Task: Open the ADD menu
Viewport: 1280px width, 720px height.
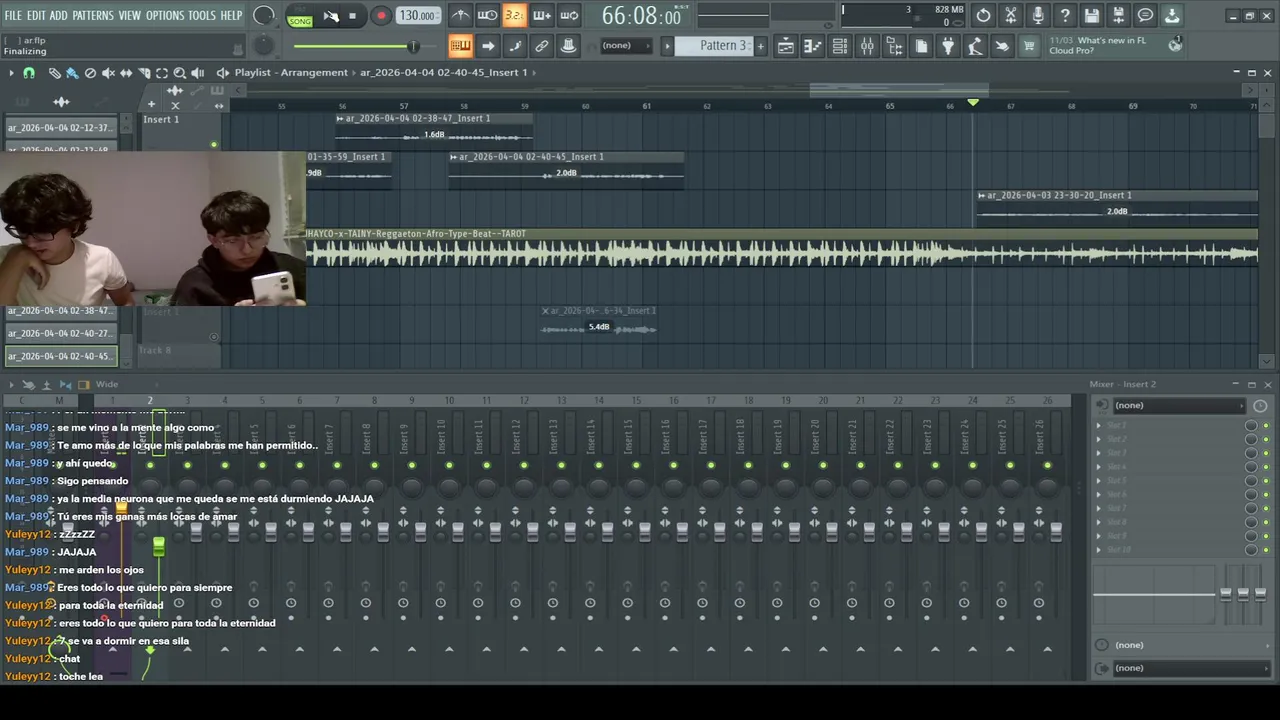Action: point(59,15)
